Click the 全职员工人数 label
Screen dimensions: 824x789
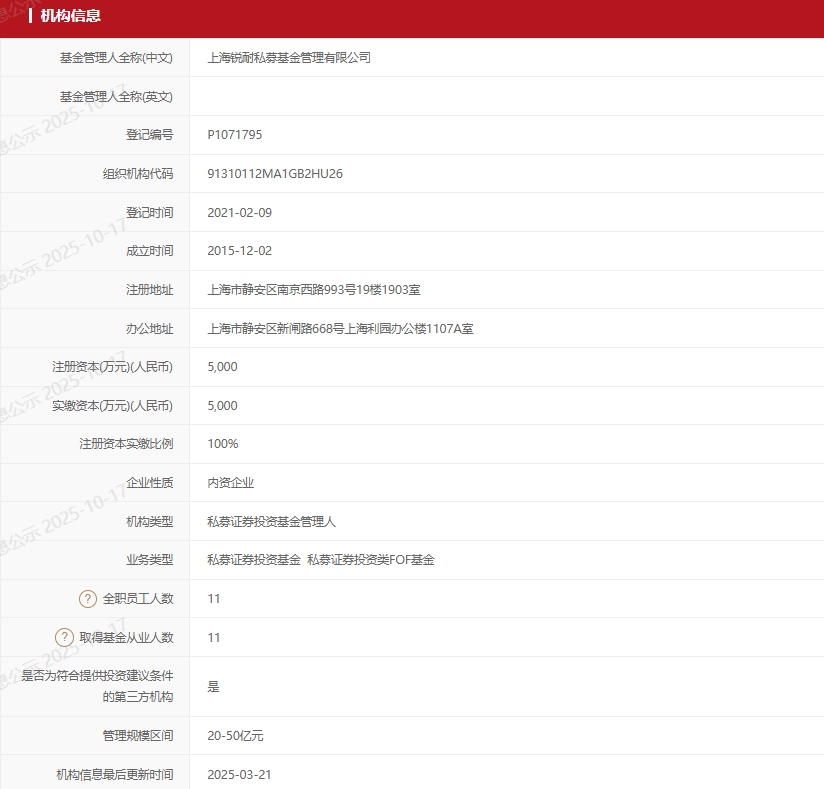point(138,599)
